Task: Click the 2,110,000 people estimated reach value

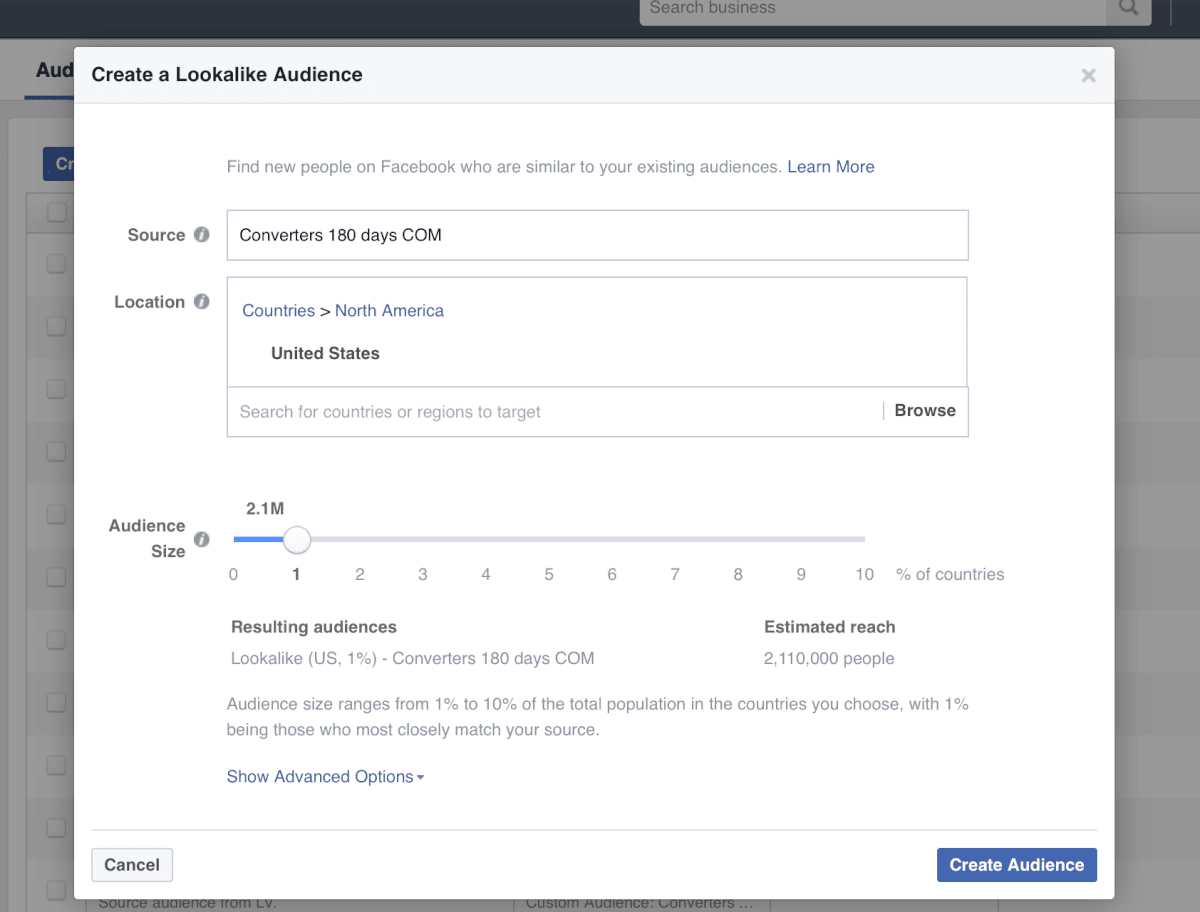Action: click(829, 659)
